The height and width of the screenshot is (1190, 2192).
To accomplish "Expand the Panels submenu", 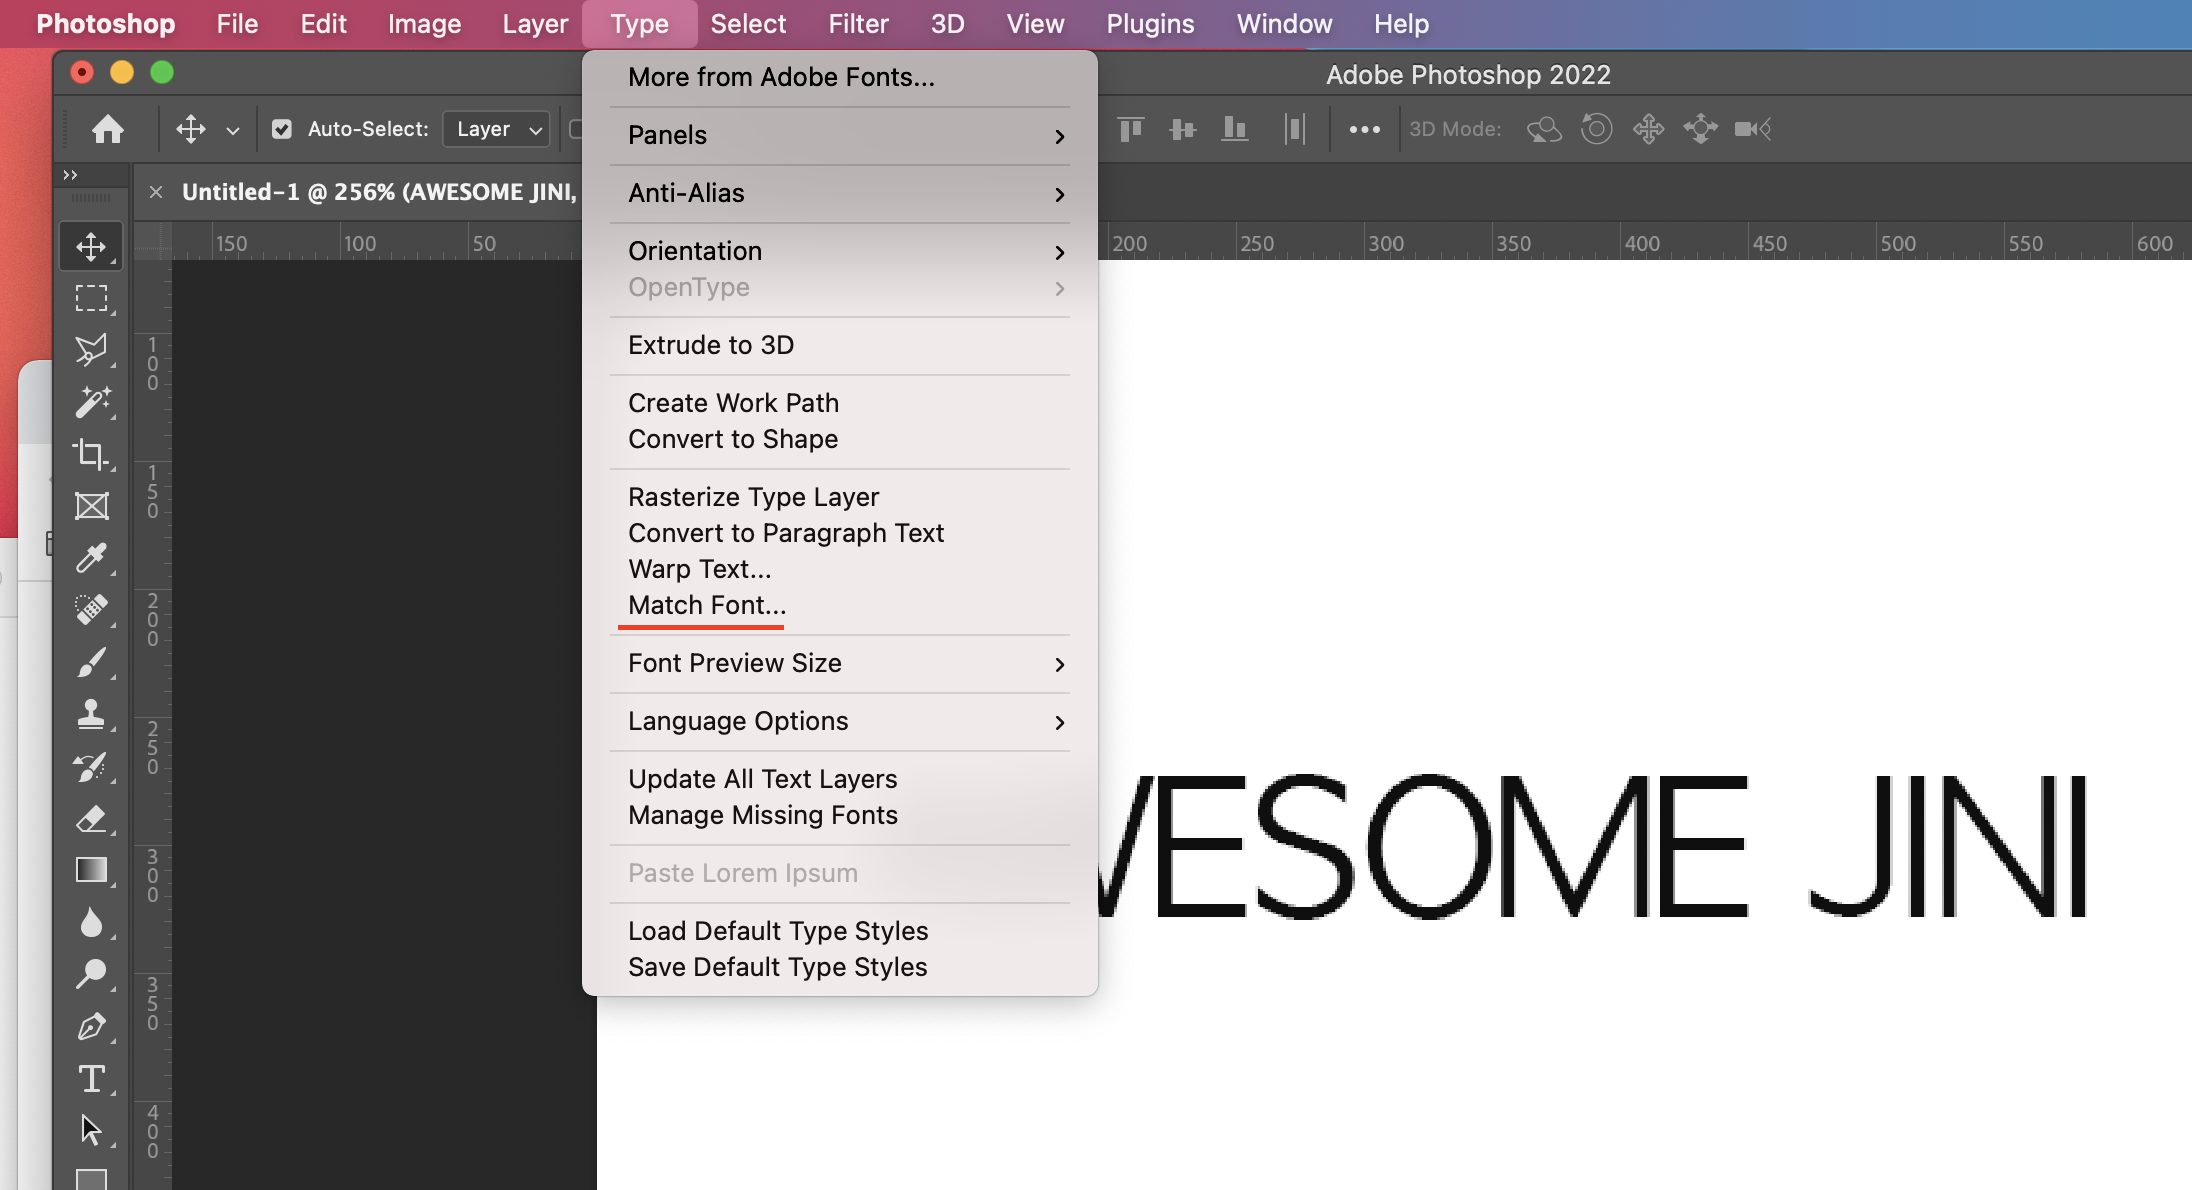I will [x=840, y=135].
